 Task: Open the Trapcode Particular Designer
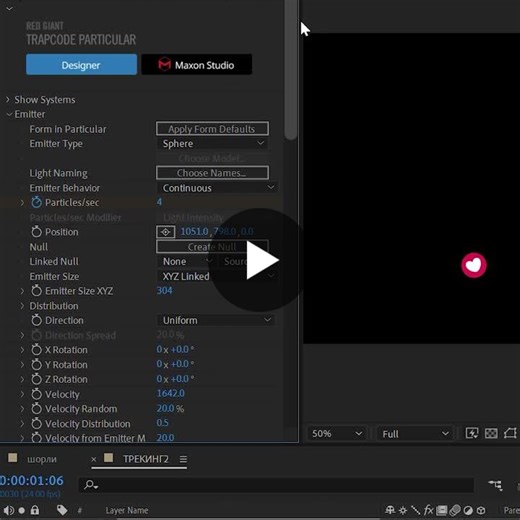point(81,65)
